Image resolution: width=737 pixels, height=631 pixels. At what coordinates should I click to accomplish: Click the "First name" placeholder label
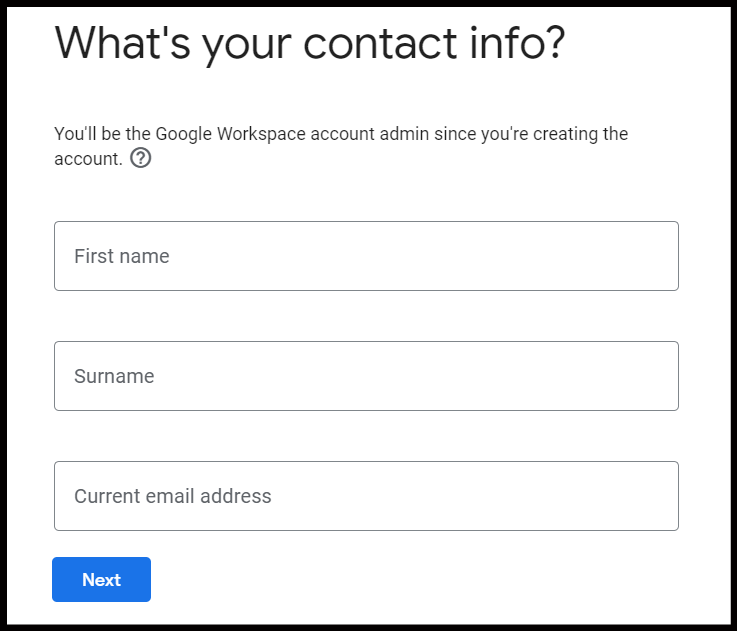122,256
